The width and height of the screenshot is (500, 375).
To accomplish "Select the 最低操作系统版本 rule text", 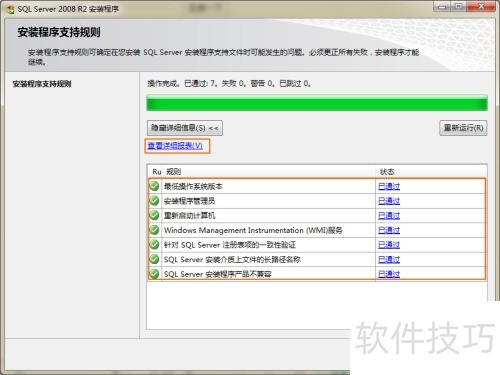I will pos(193,186).
